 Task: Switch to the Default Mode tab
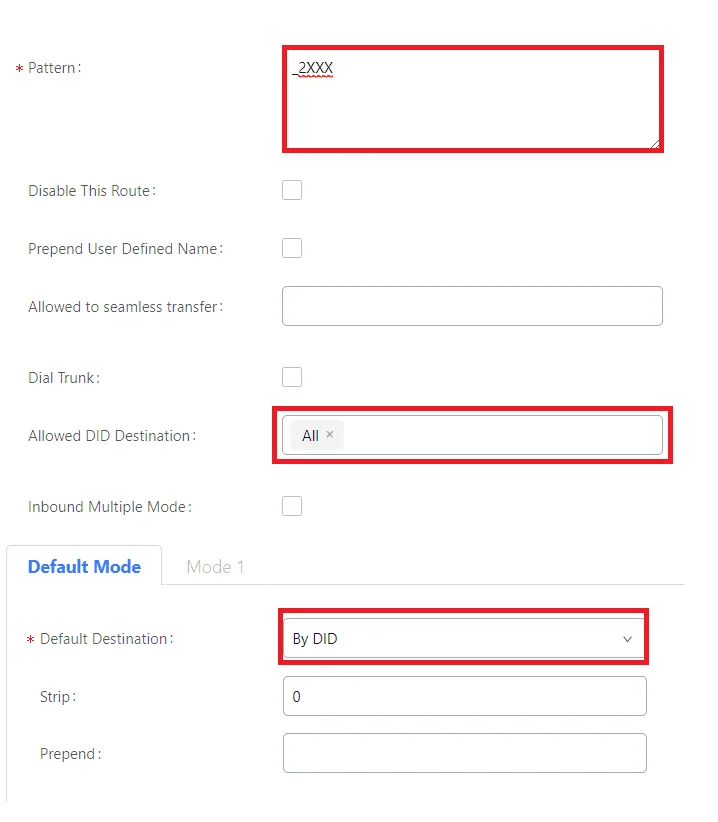84,567
